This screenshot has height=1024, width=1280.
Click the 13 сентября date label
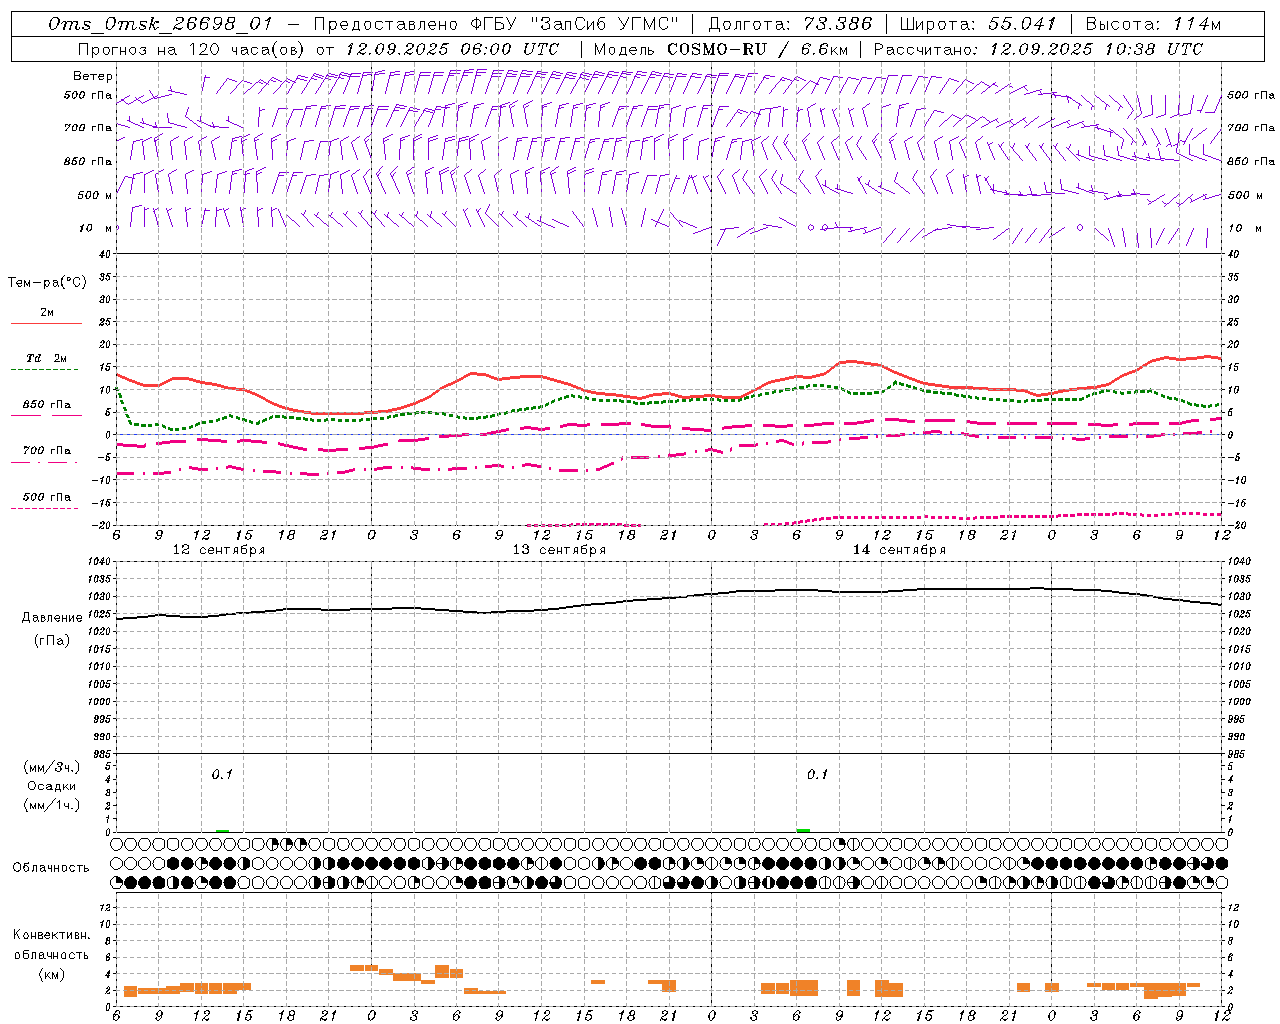coord(559,550)
